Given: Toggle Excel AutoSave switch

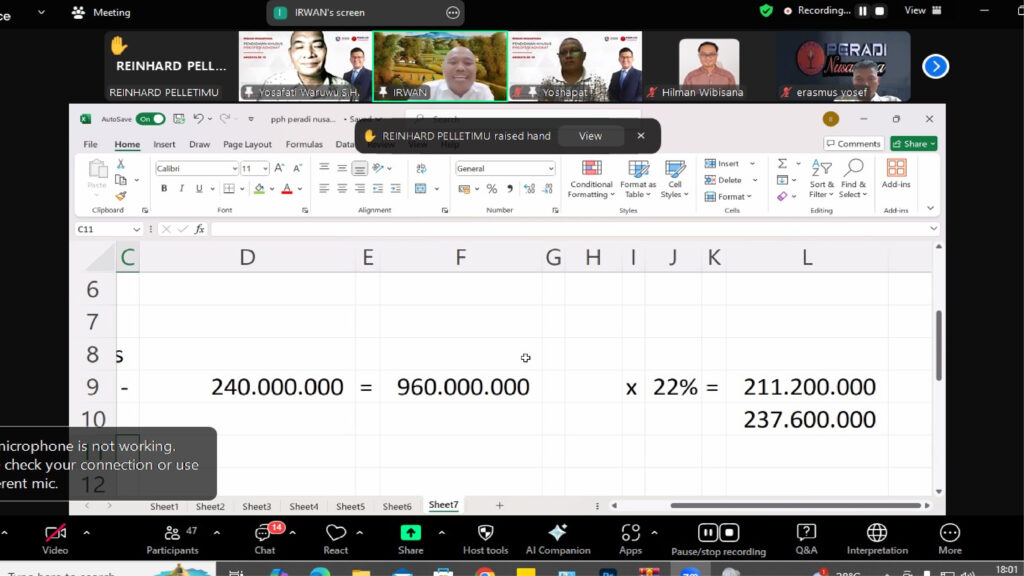Looking at the screenshot, I should (x=150, y=119).
